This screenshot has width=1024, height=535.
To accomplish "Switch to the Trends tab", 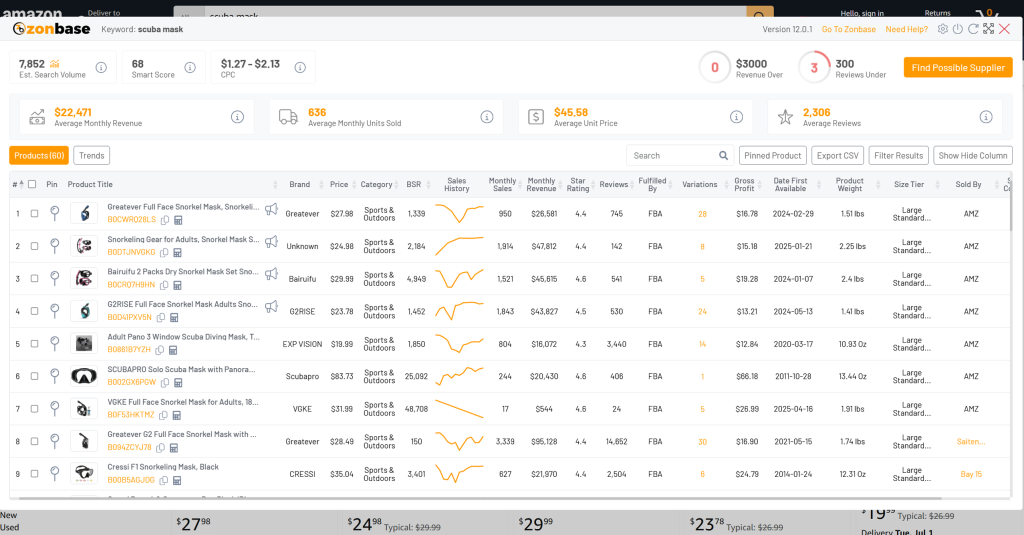I will tap(91, 155).
